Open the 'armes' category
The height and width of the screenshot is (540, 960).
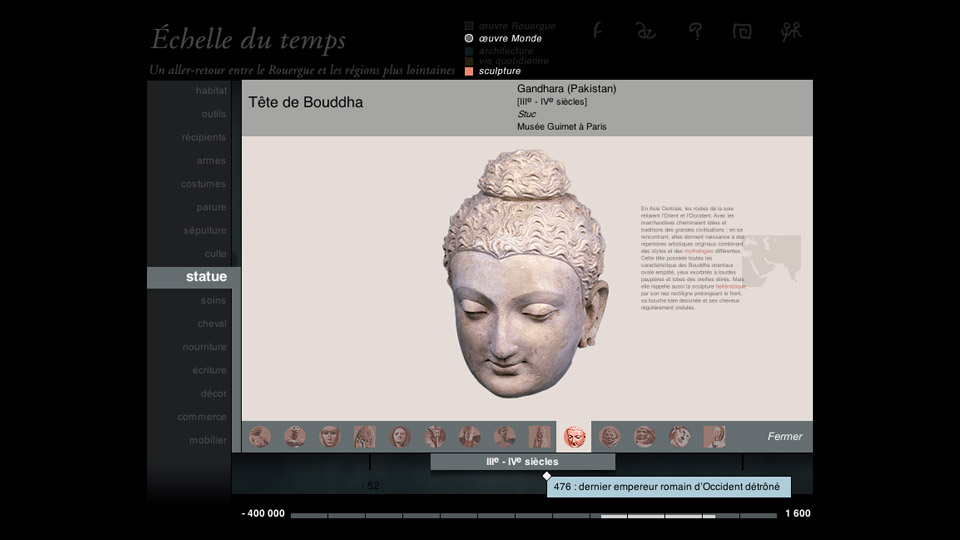click(x=211, y=160)
